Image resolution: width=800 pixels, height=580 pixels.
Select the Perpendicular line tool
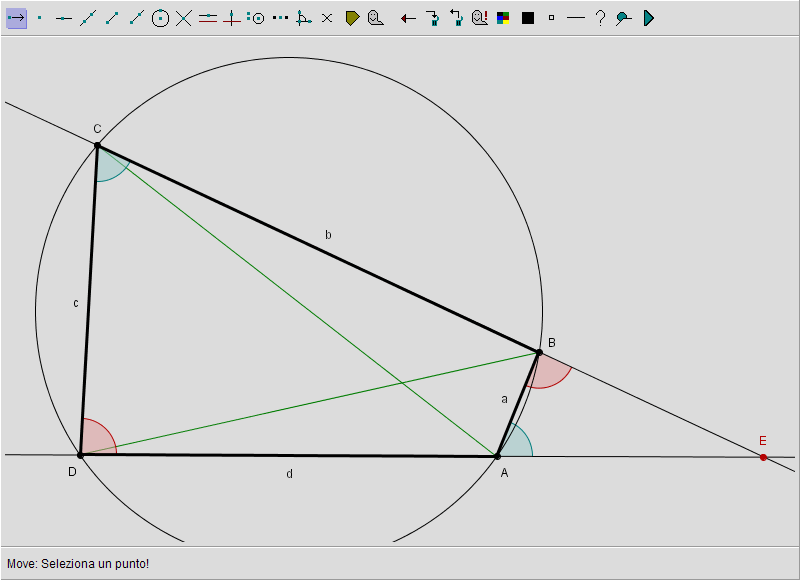(232, 18)
